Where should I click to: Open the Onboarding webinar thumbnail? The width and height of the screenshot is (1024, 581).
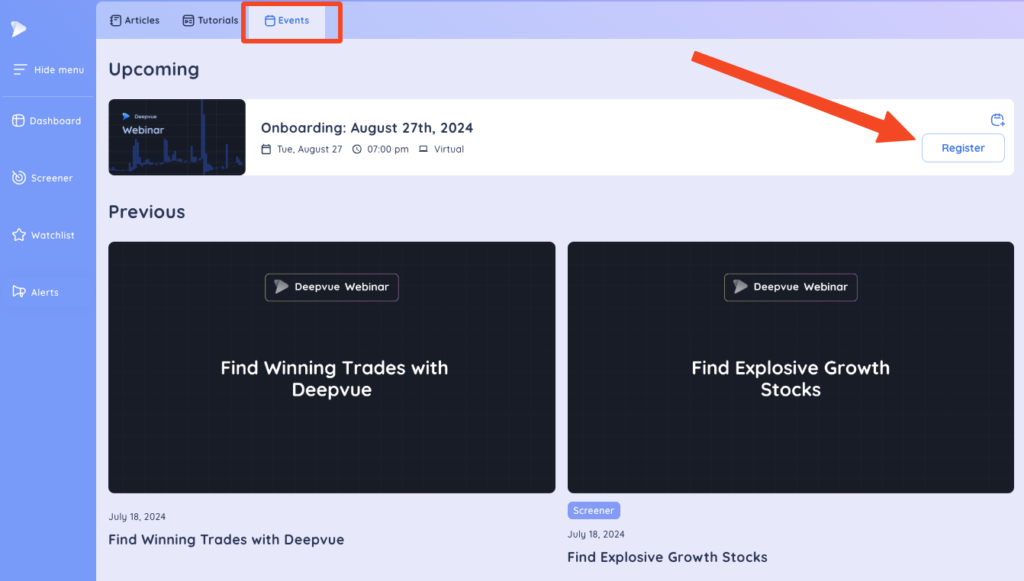[x=177, y=137]
